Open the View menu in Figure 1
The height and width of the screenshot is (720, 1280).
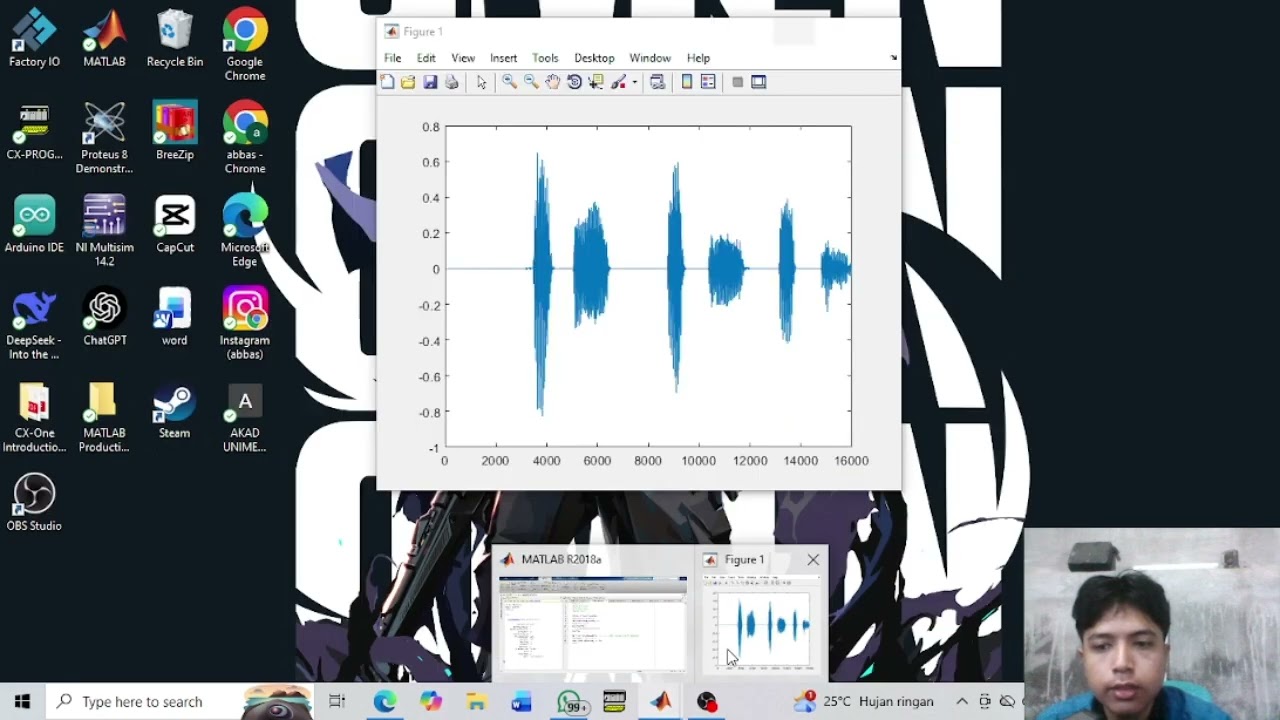(x=463, y=58)
